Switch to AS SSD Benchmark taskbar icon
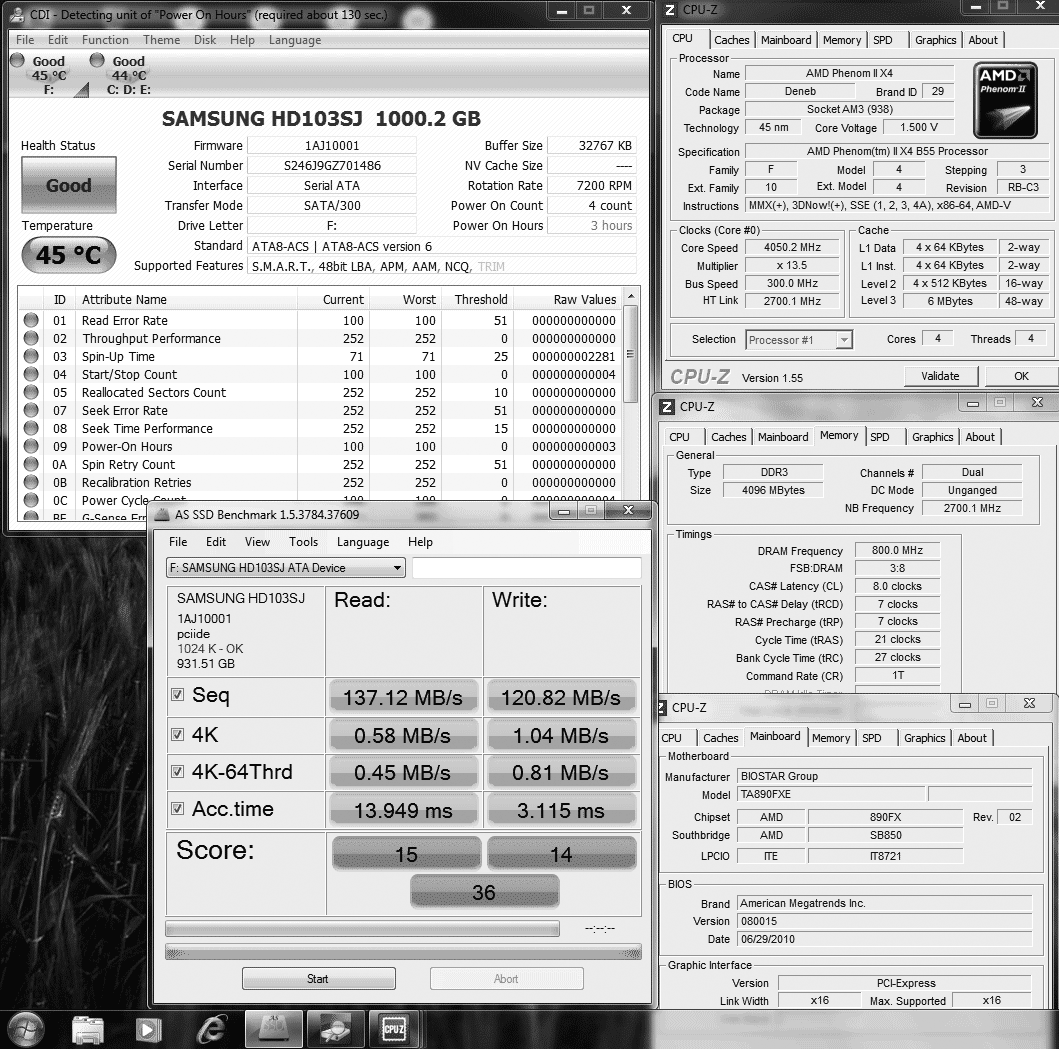Viewport: 1059px width, 1049px height. [x=274, y=1029]
